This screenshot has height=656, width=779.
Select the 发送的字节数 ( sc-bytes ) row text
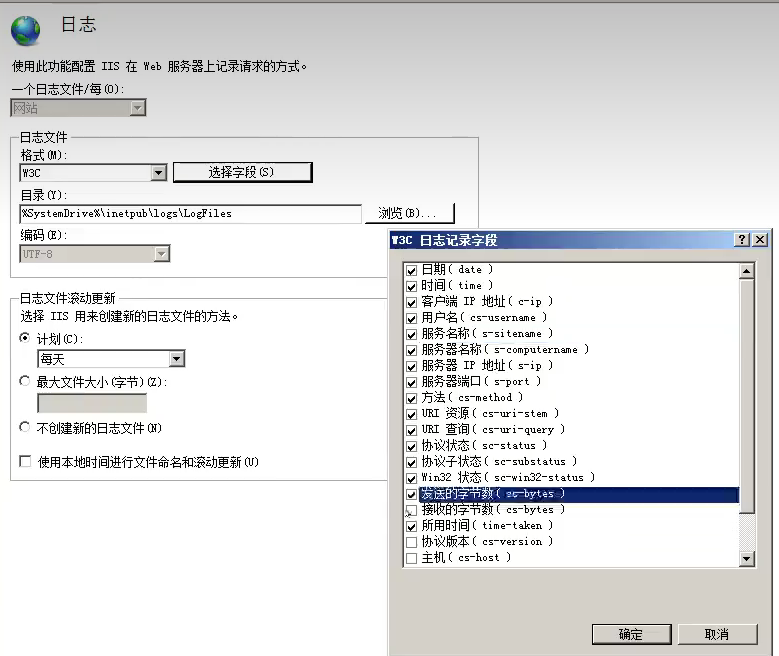(493, 493)
